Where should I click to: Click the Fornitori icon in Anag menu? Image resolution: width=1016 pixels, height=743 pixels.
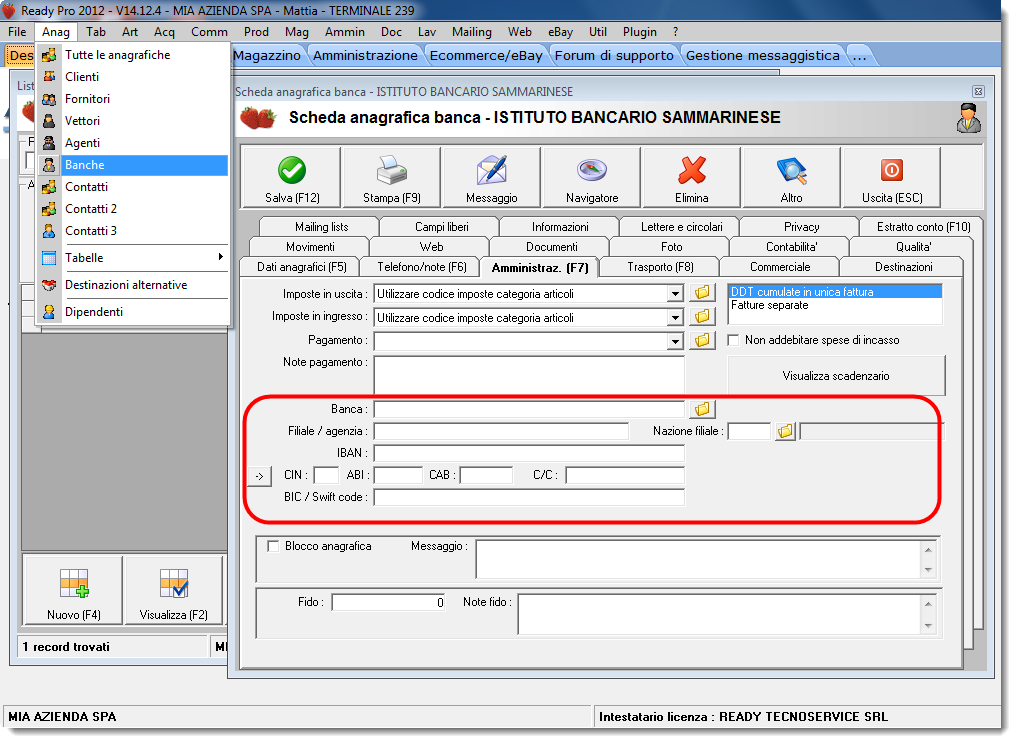(x=49, y=98)
